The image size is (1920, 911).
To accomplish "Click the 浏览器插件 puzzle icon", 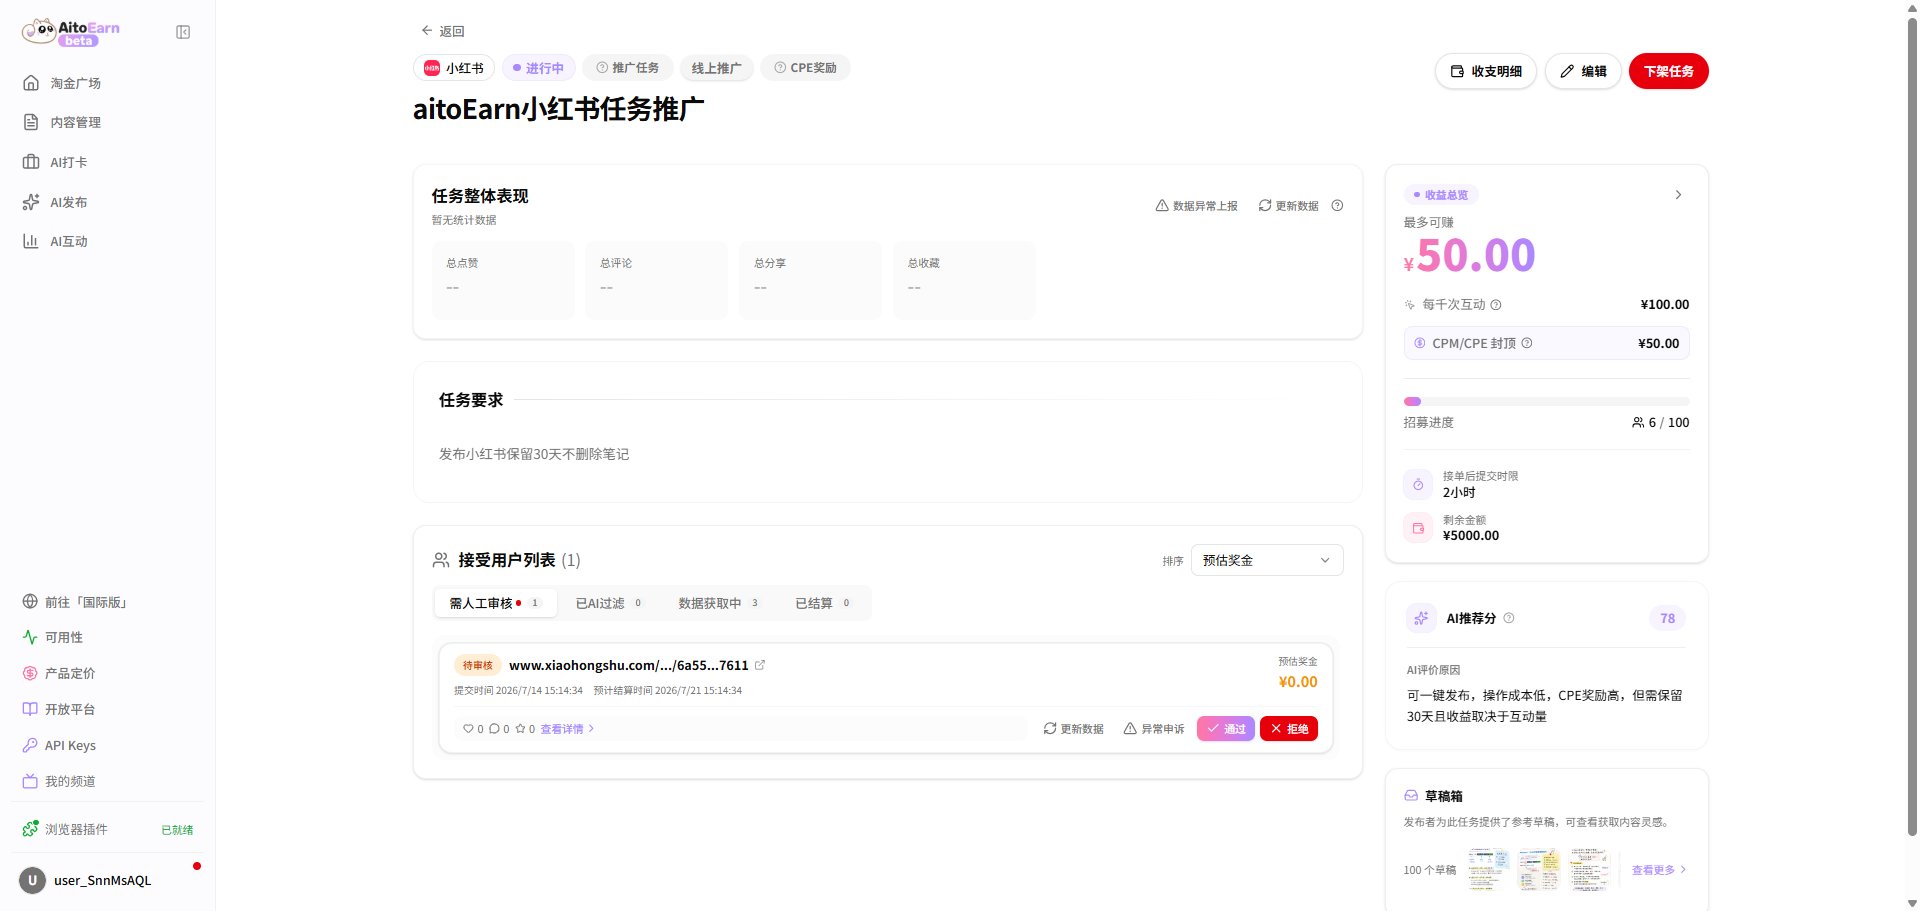I will click(x=30, y=829).
